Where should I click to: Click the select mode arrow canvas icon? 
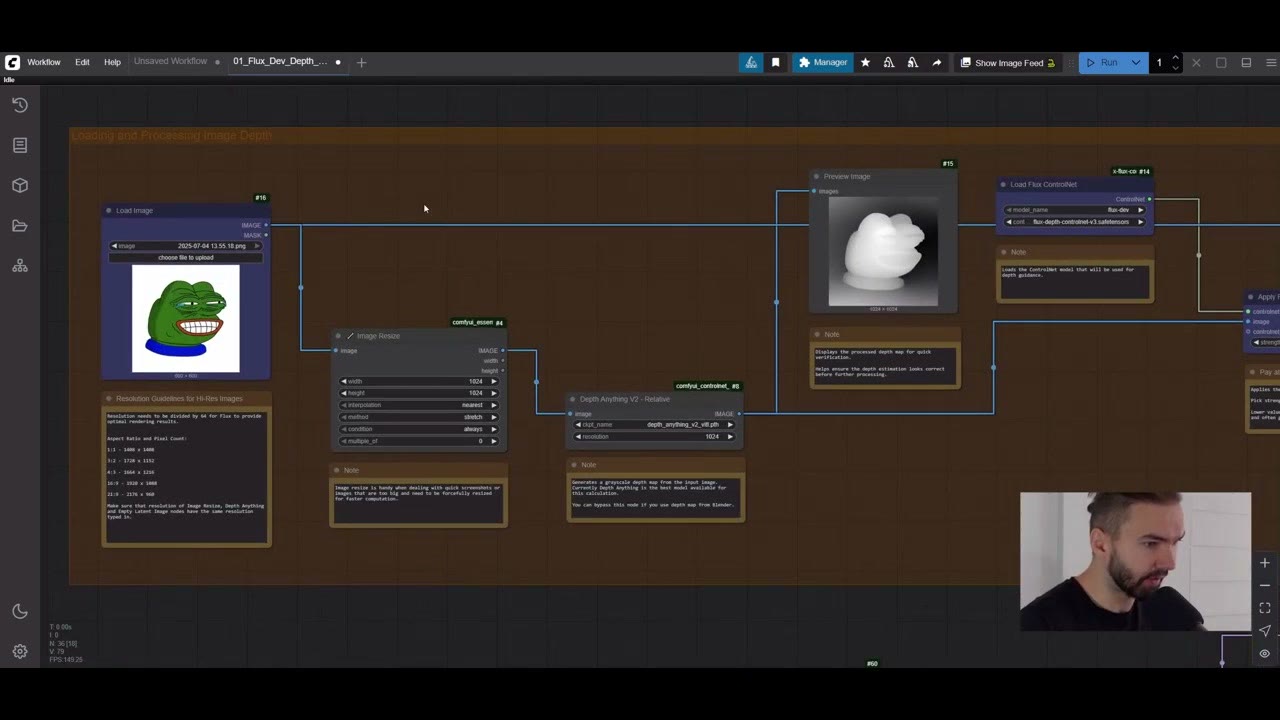tap(1264, 631)
